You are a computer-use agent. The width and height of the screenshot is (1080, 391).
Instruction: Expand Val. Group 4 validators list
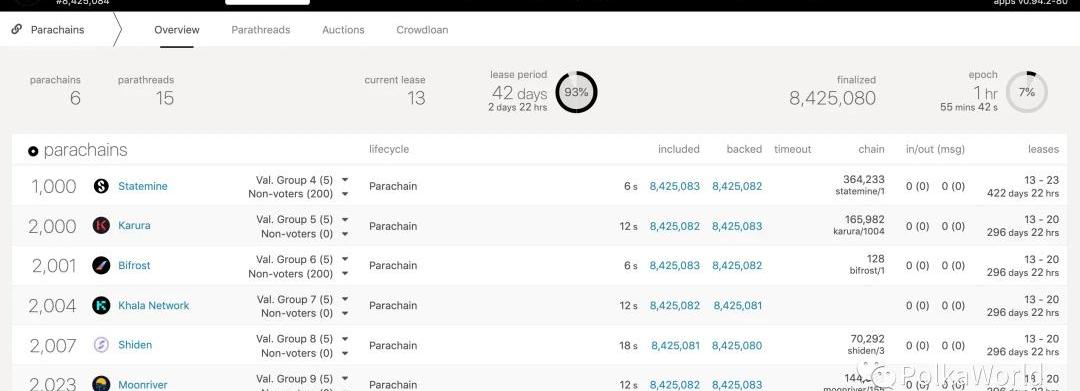pos(345,180)
